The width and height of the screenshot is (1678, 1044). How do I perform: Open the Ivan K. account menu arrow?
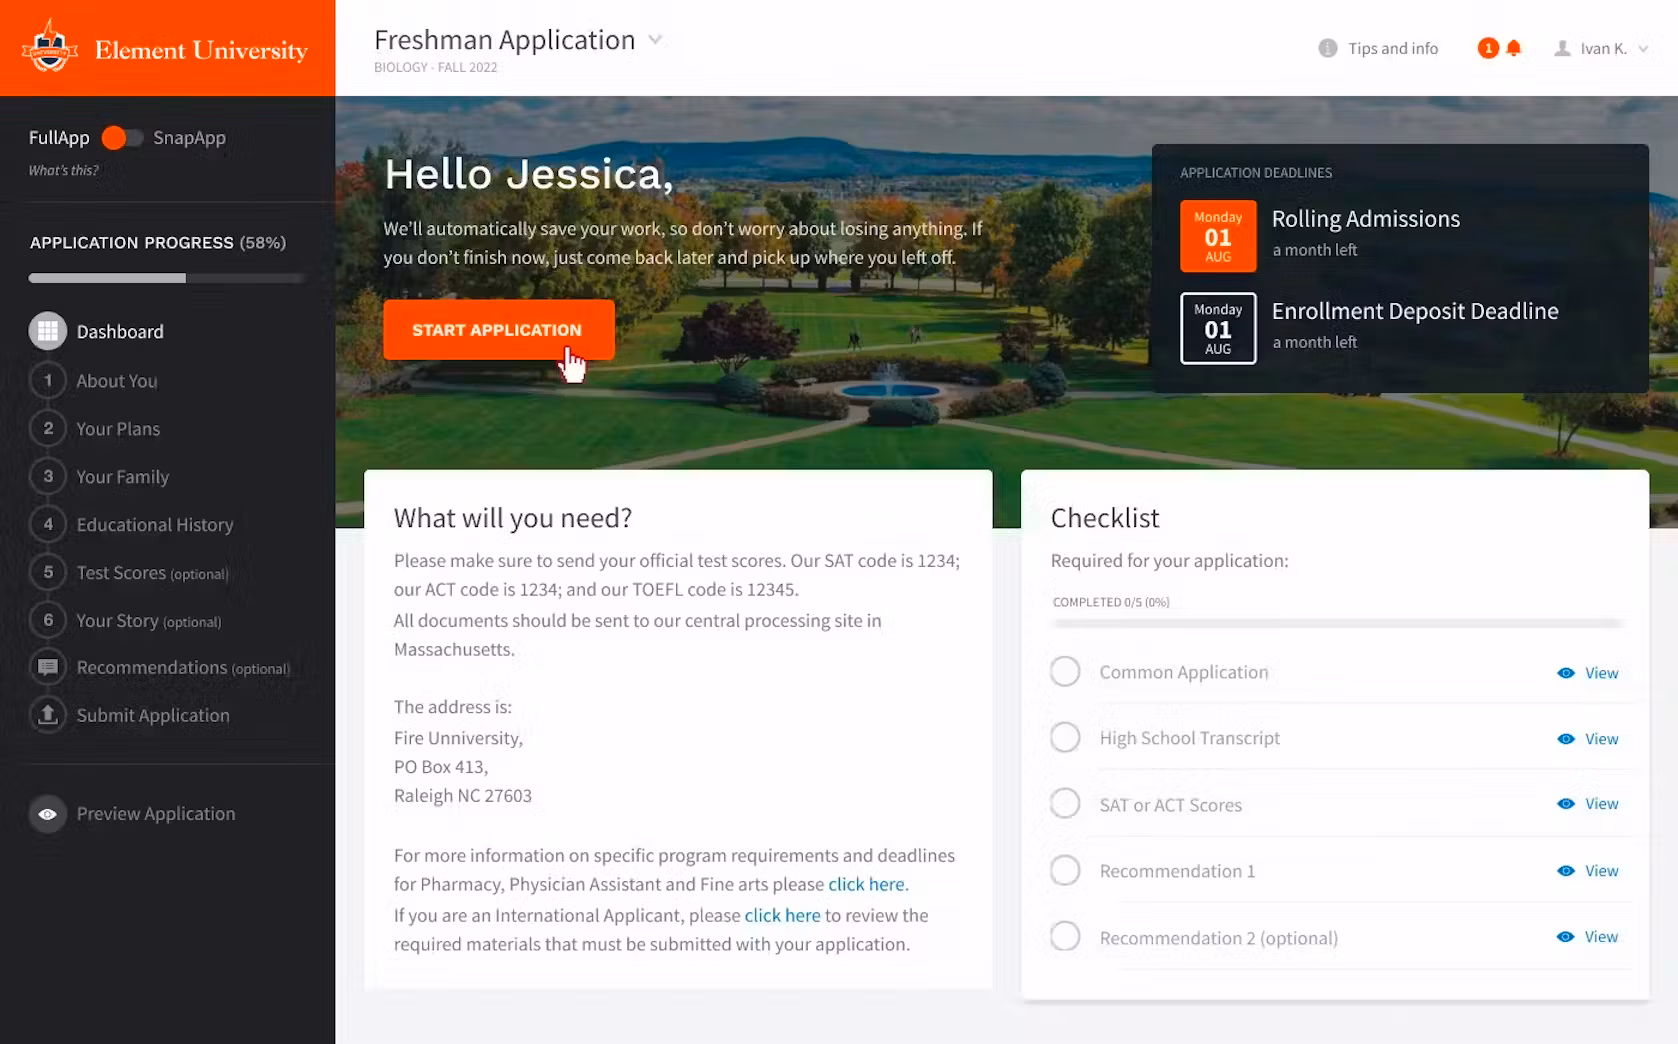pyautogui.click(x=1643, y=49)
